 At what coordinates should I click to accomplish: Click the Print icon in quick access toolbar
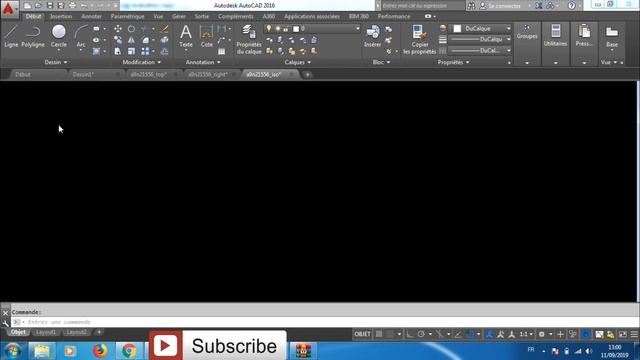click(x=72, y=6)
